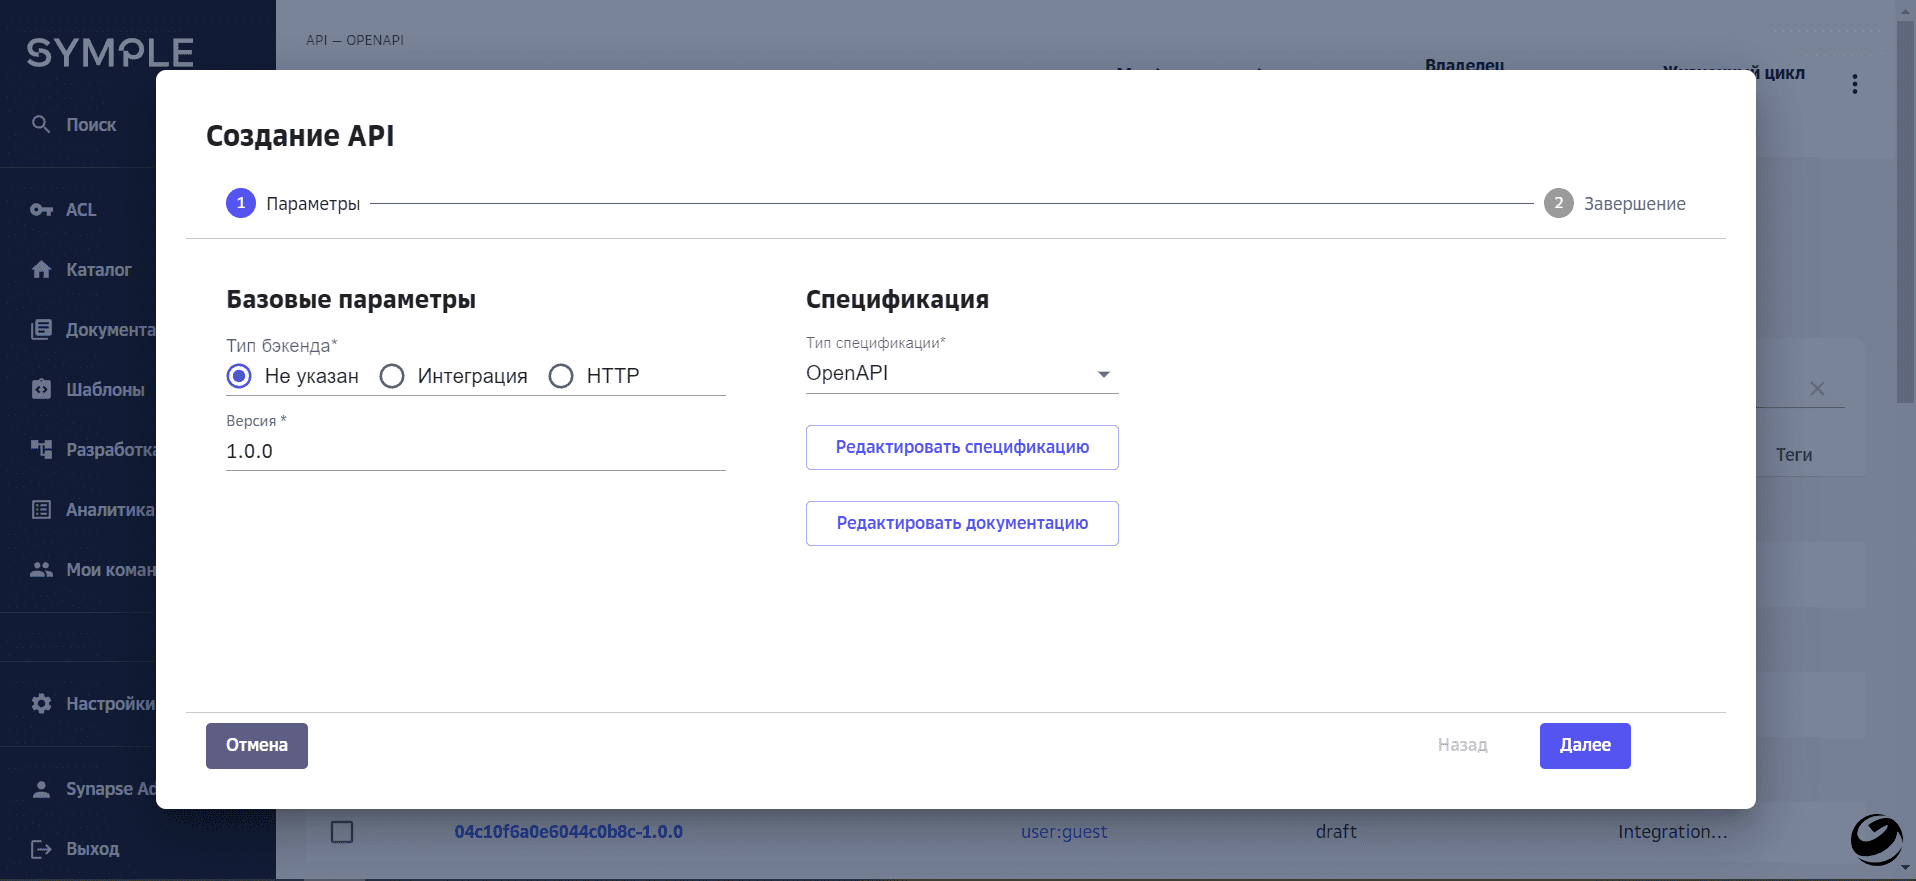Screen dimensions: 1916x881
Task: Click the SYMPLE logo
Action: [110, 52]
